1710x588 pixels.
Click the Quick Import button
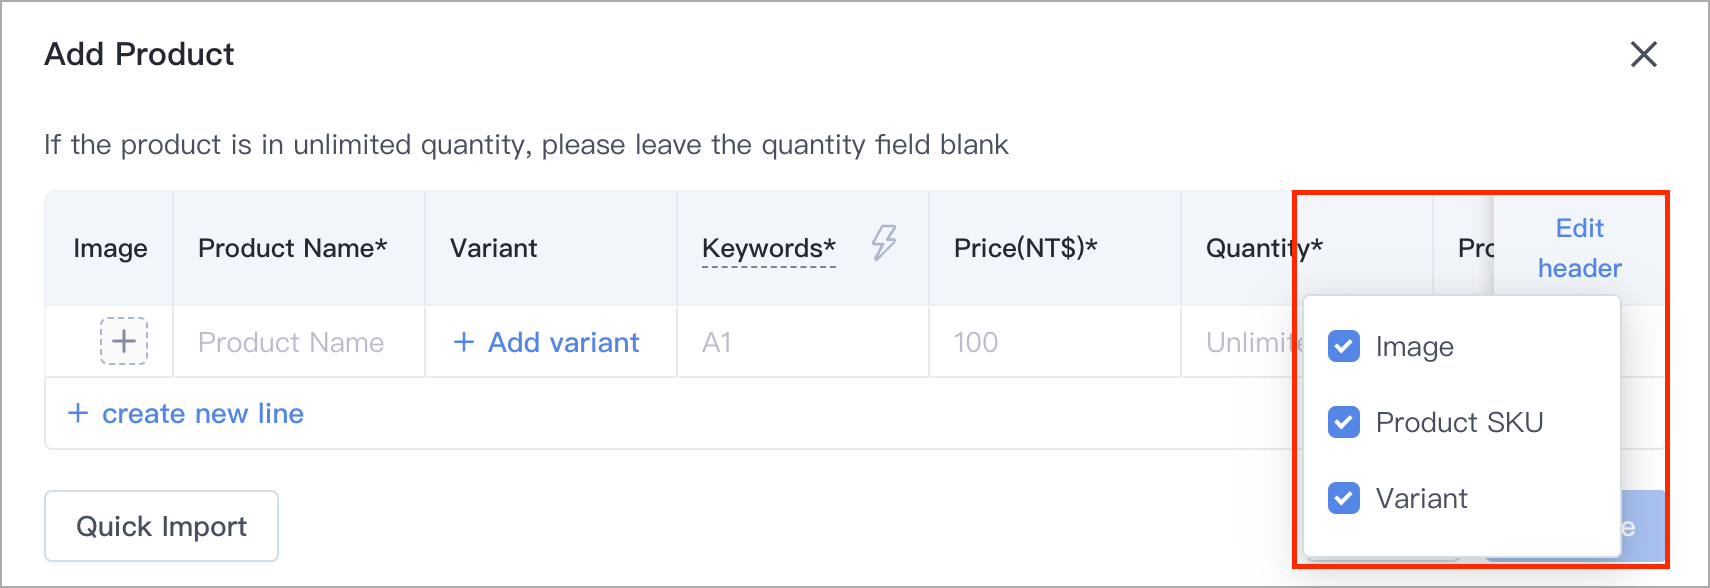coord(161,526)
